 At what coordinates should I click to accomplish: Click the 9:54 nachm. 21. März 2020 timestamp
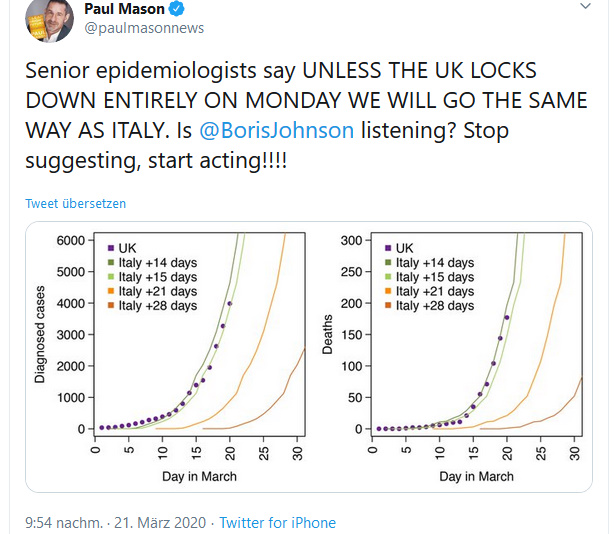114,522
